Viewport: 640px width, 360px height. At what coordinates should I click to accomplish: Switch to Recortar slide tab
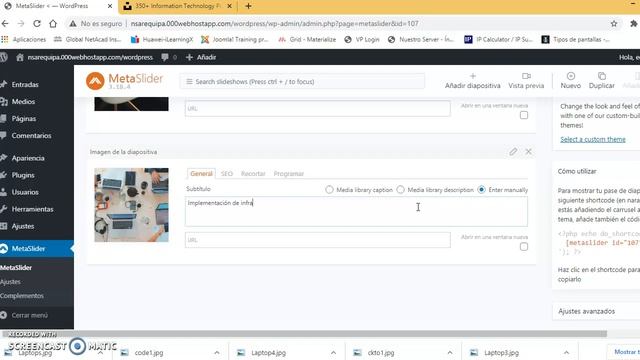tap(253, 173)
